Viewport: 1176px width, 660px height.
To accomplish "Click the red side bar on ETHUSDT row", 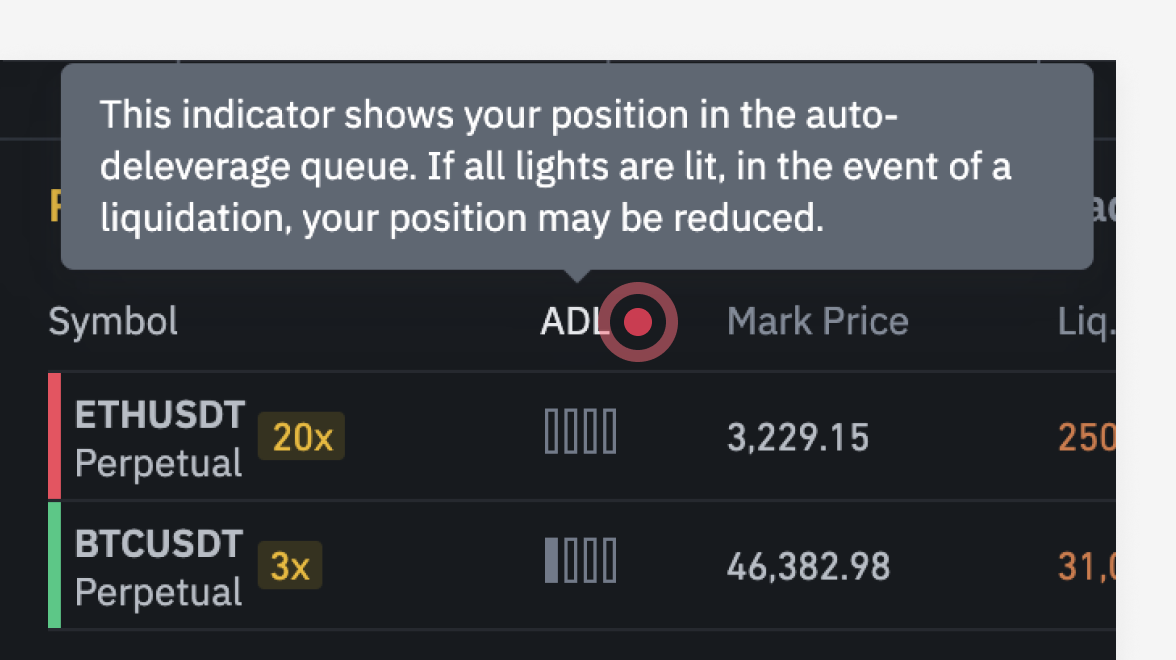I will (x=55, y=435).
